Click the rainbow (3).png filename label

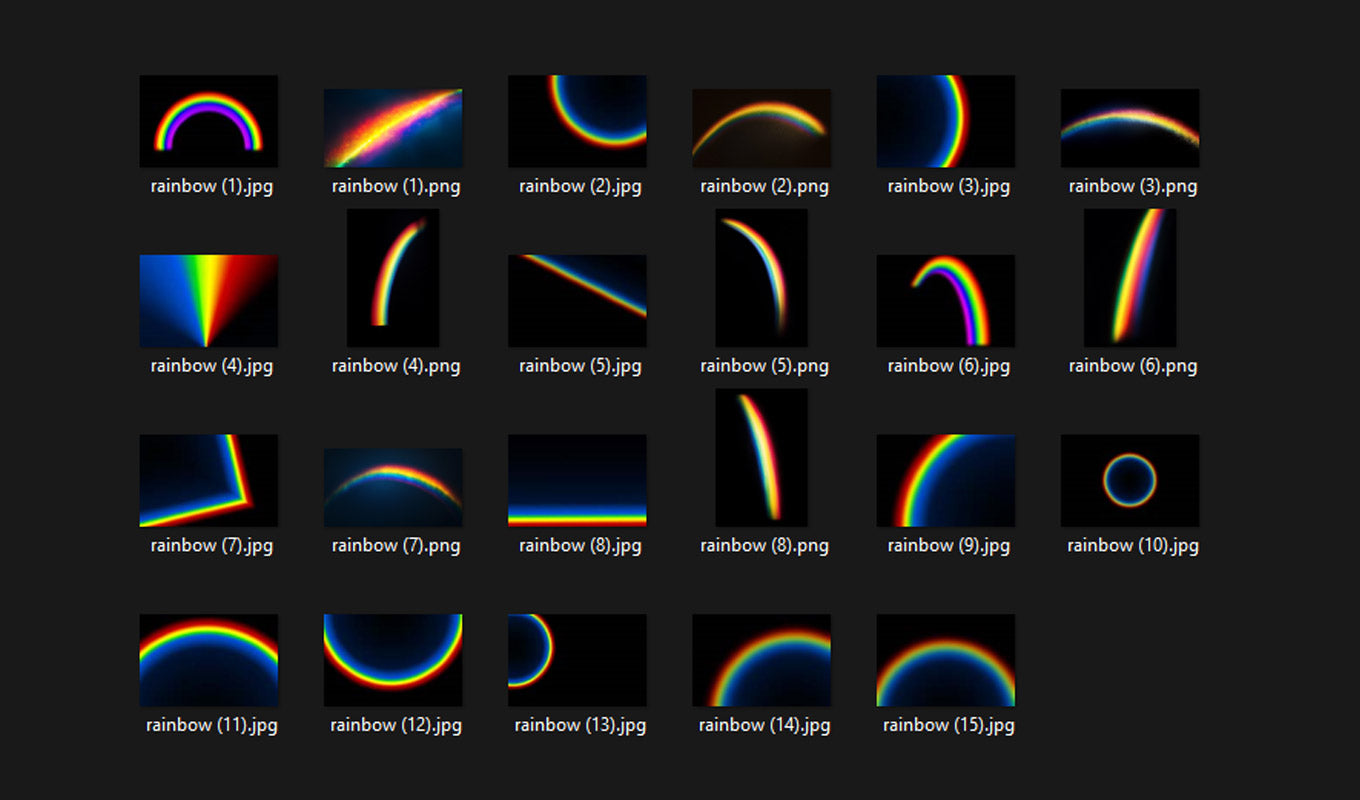(x=1132, y=186)
